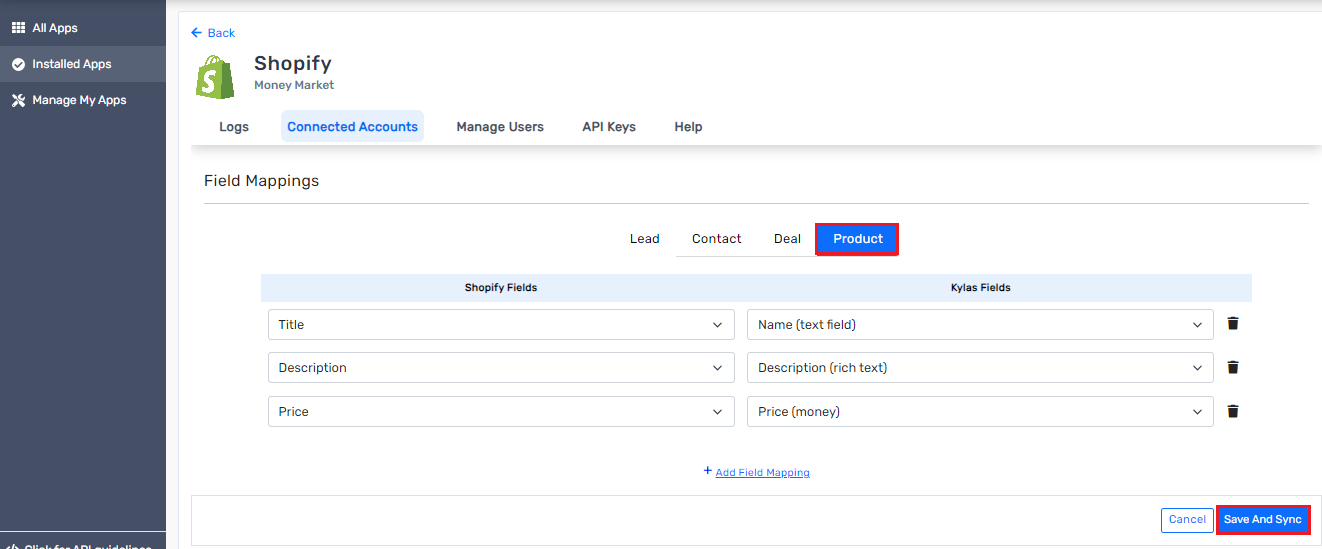The width and height of the screenshot is (1322, 549).
Task: Open Manage My Apps in sidebar
Action: 79,100
